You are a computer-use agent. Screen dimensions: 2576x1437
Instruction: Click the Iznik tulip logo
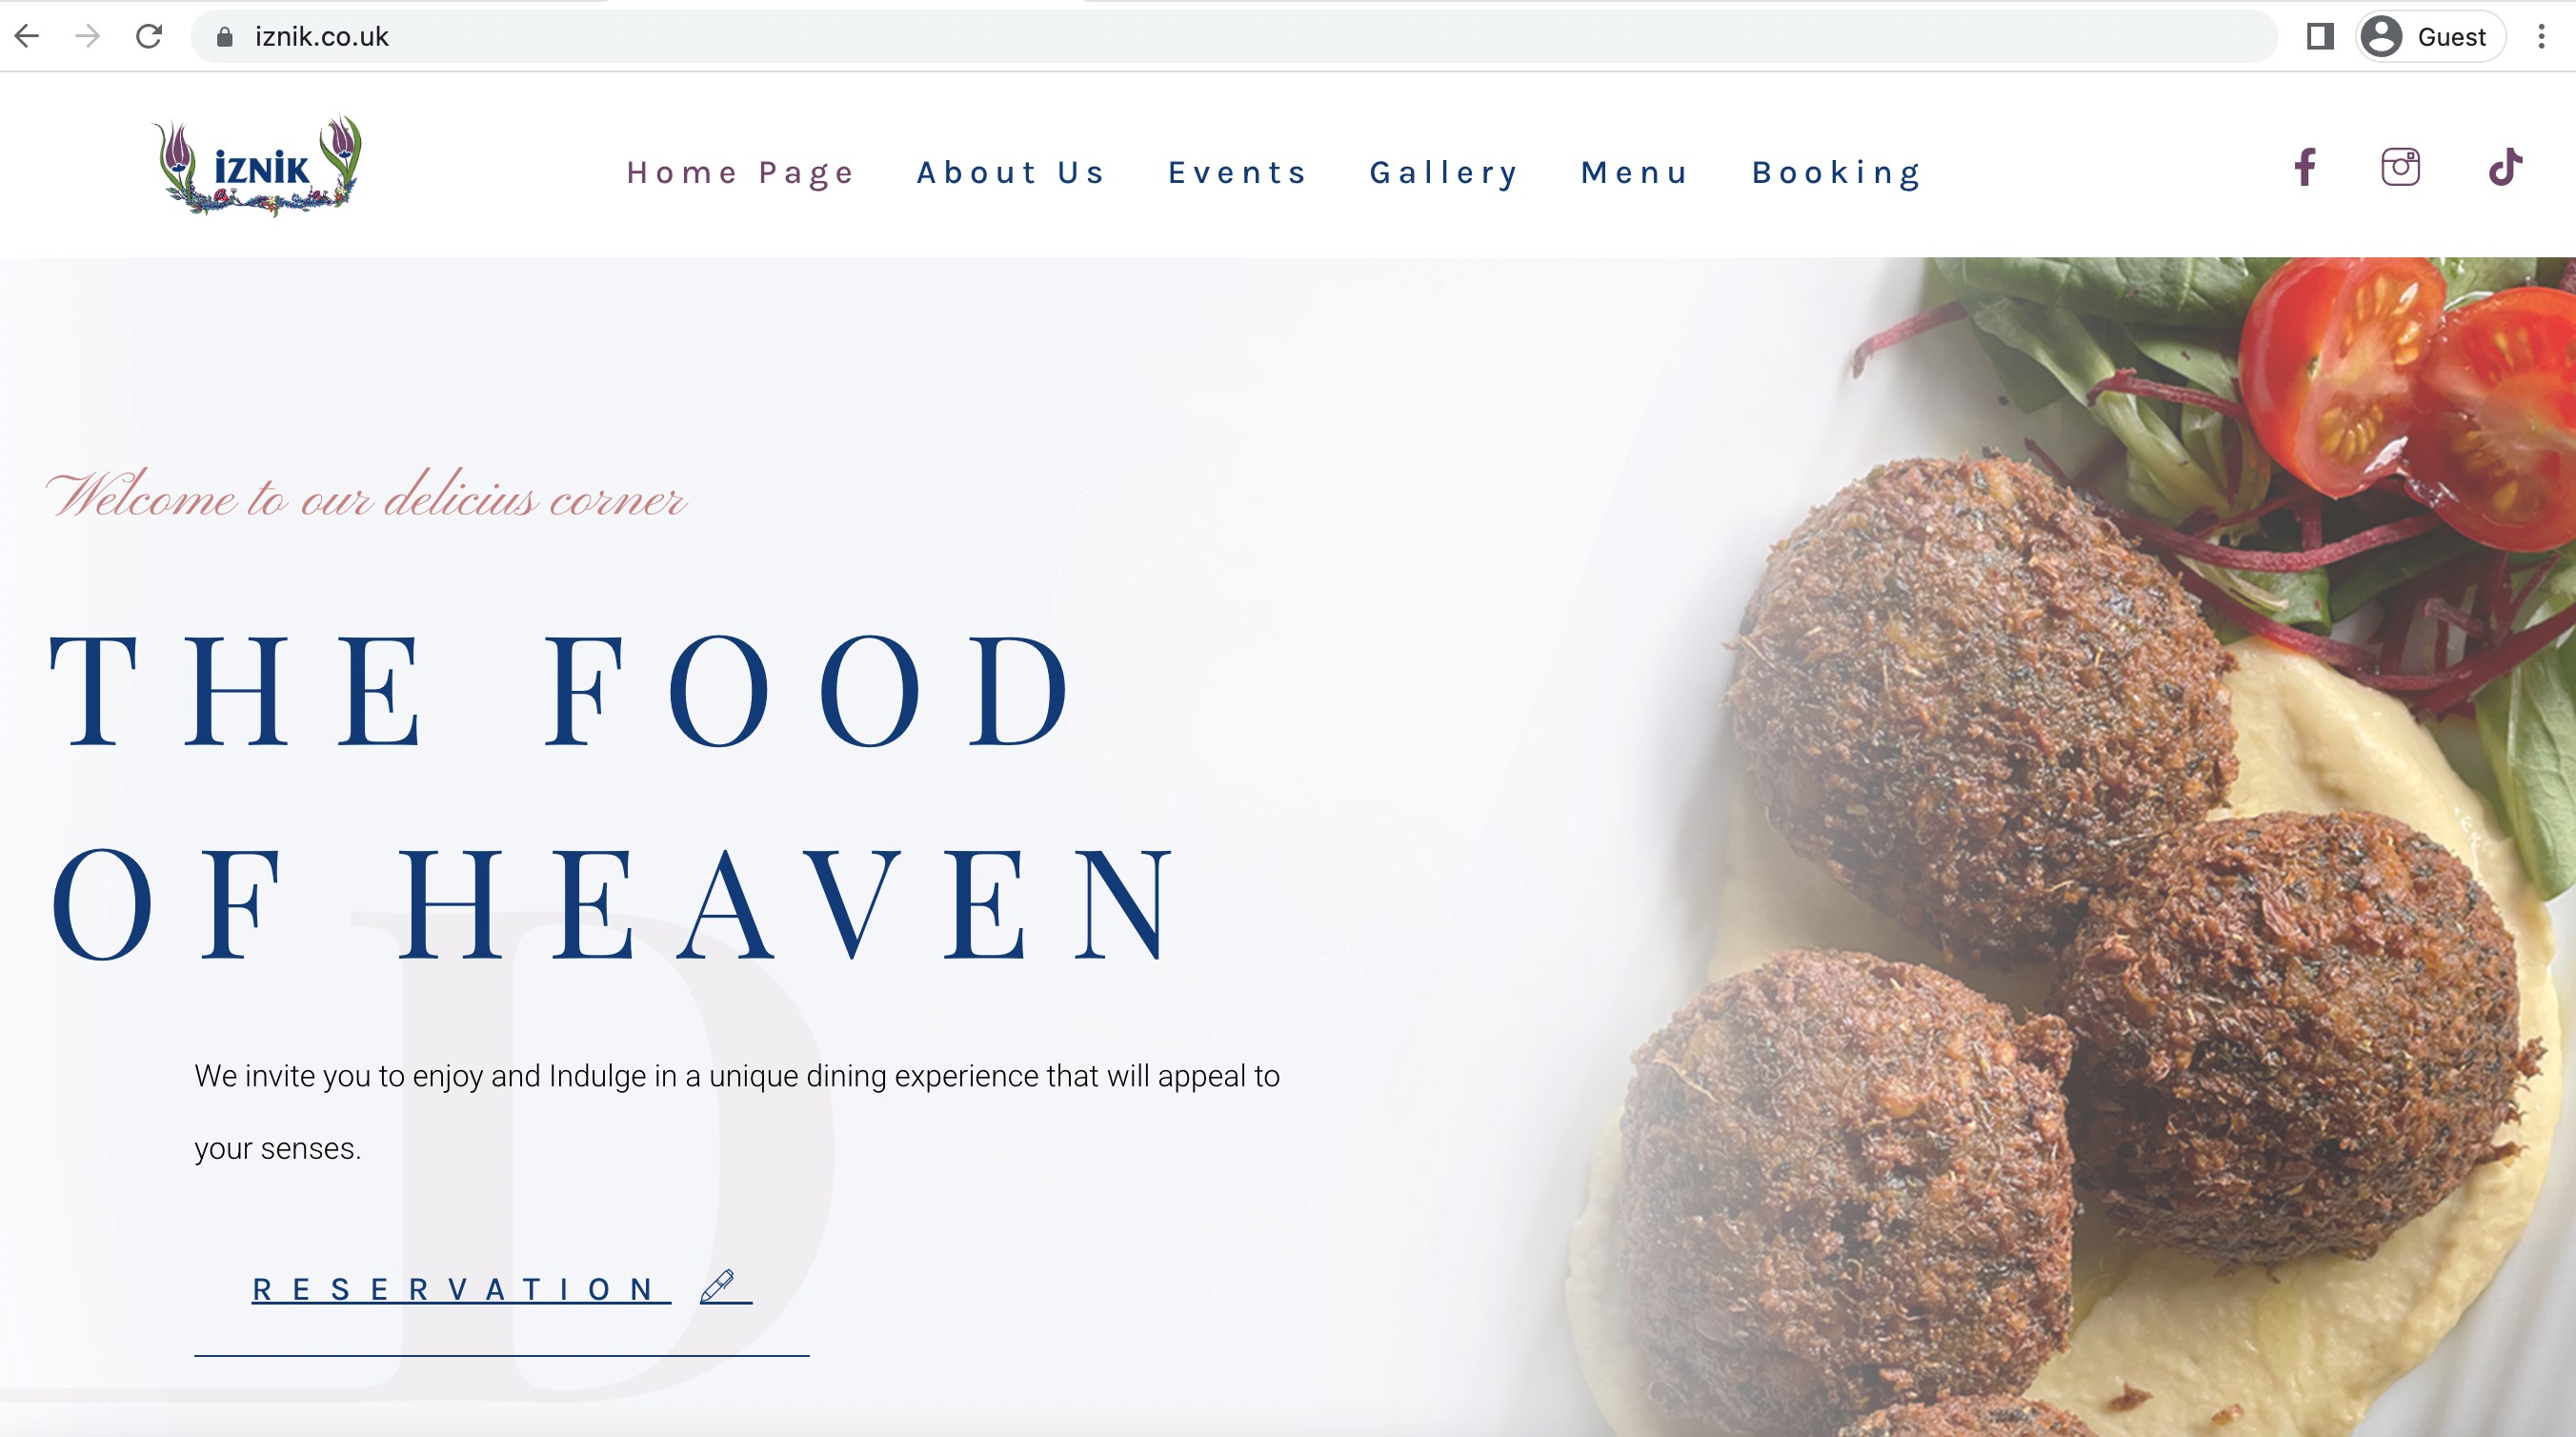[257, 166]
